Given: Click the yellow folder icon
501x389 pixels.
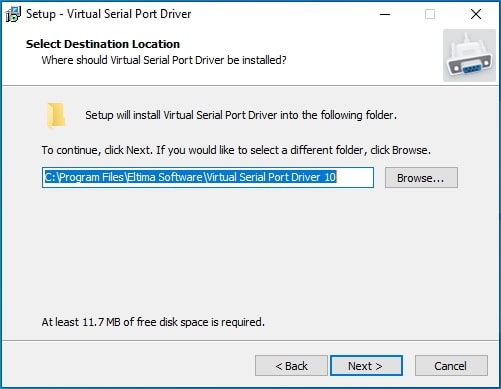Looking at the screenshot, I should [x=56, y=115].
